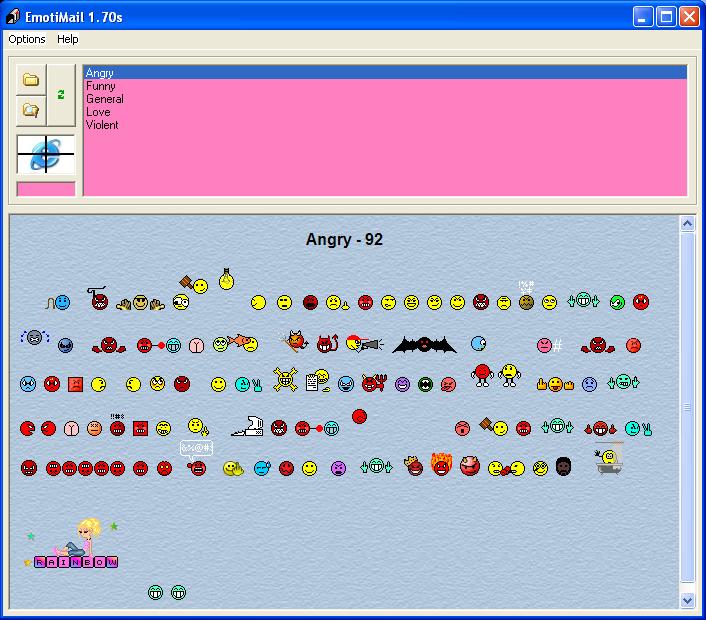The image size is (706, 620).
Task: Click the open folder button
Action: click(x=31, y=80)
